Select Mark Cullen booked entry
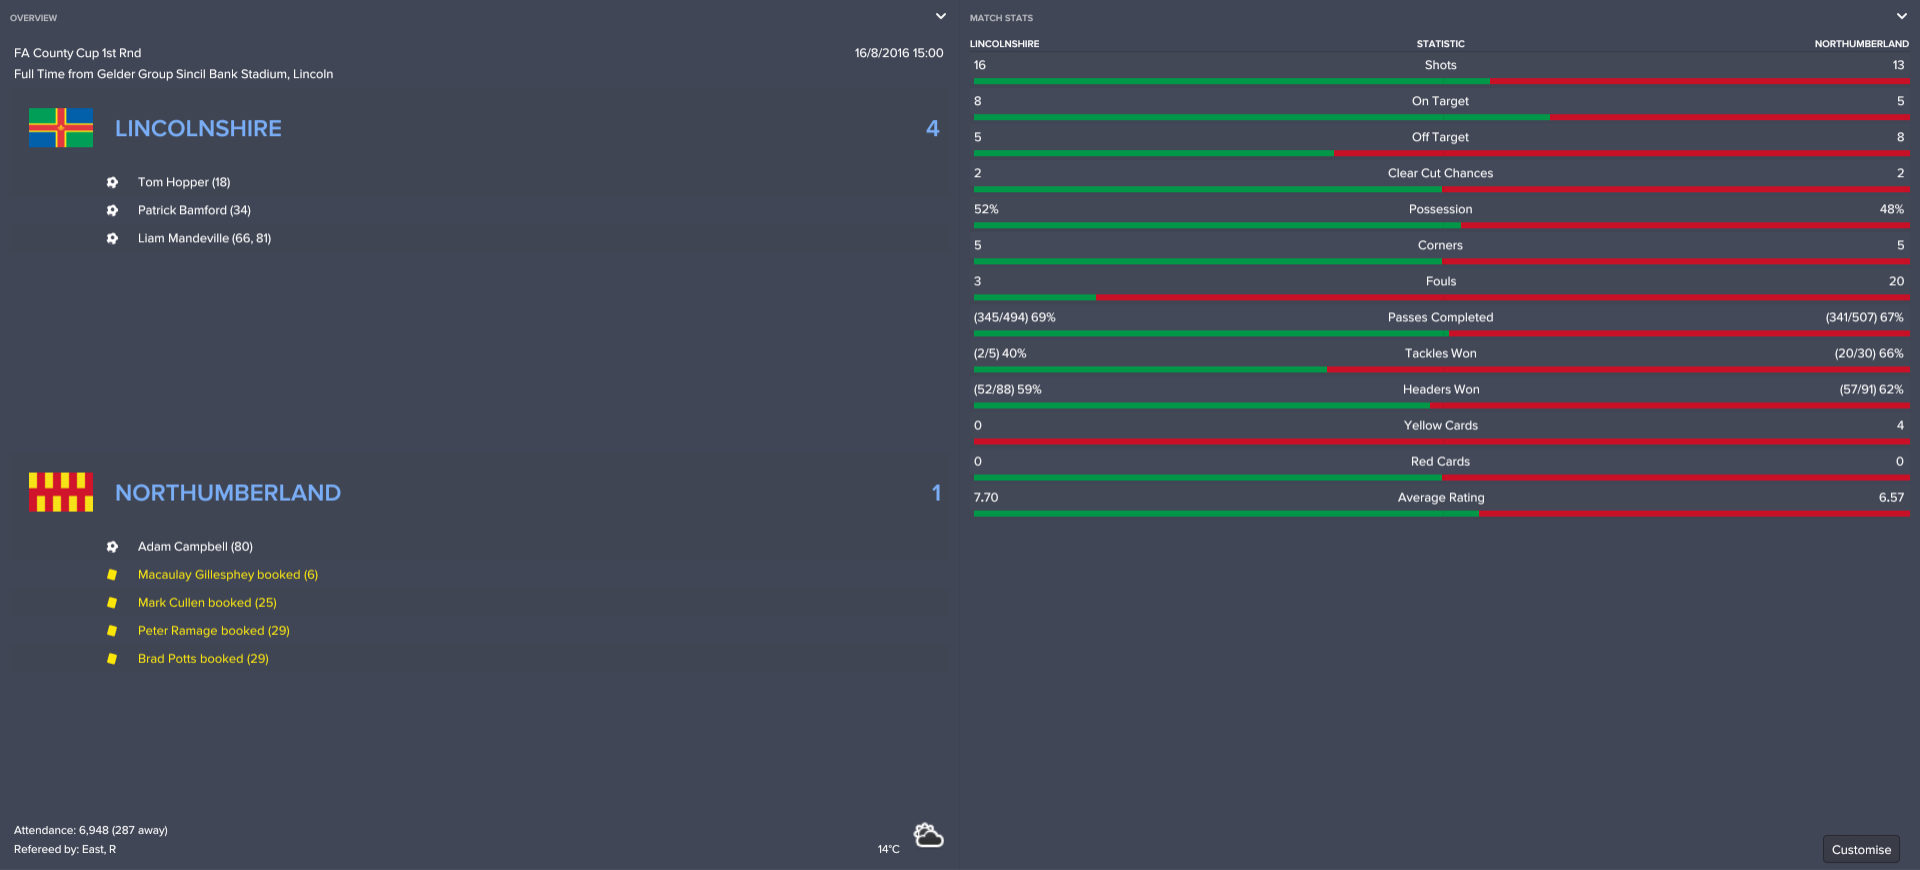 click(207, 603)
